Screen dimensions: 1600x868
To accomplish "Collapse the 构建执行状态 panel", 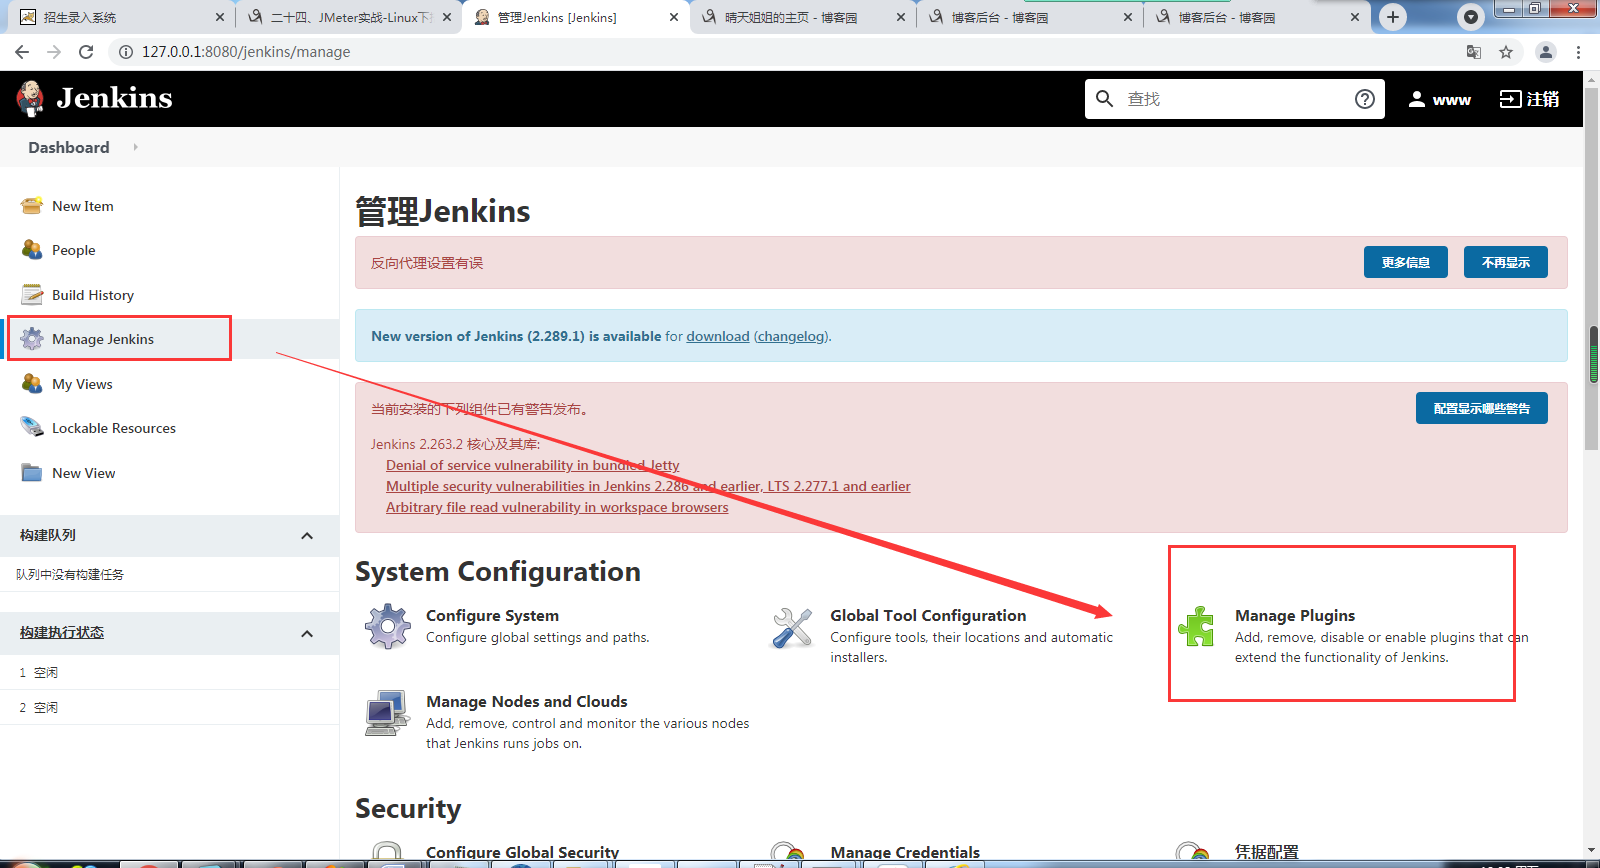I will (307, 634).
